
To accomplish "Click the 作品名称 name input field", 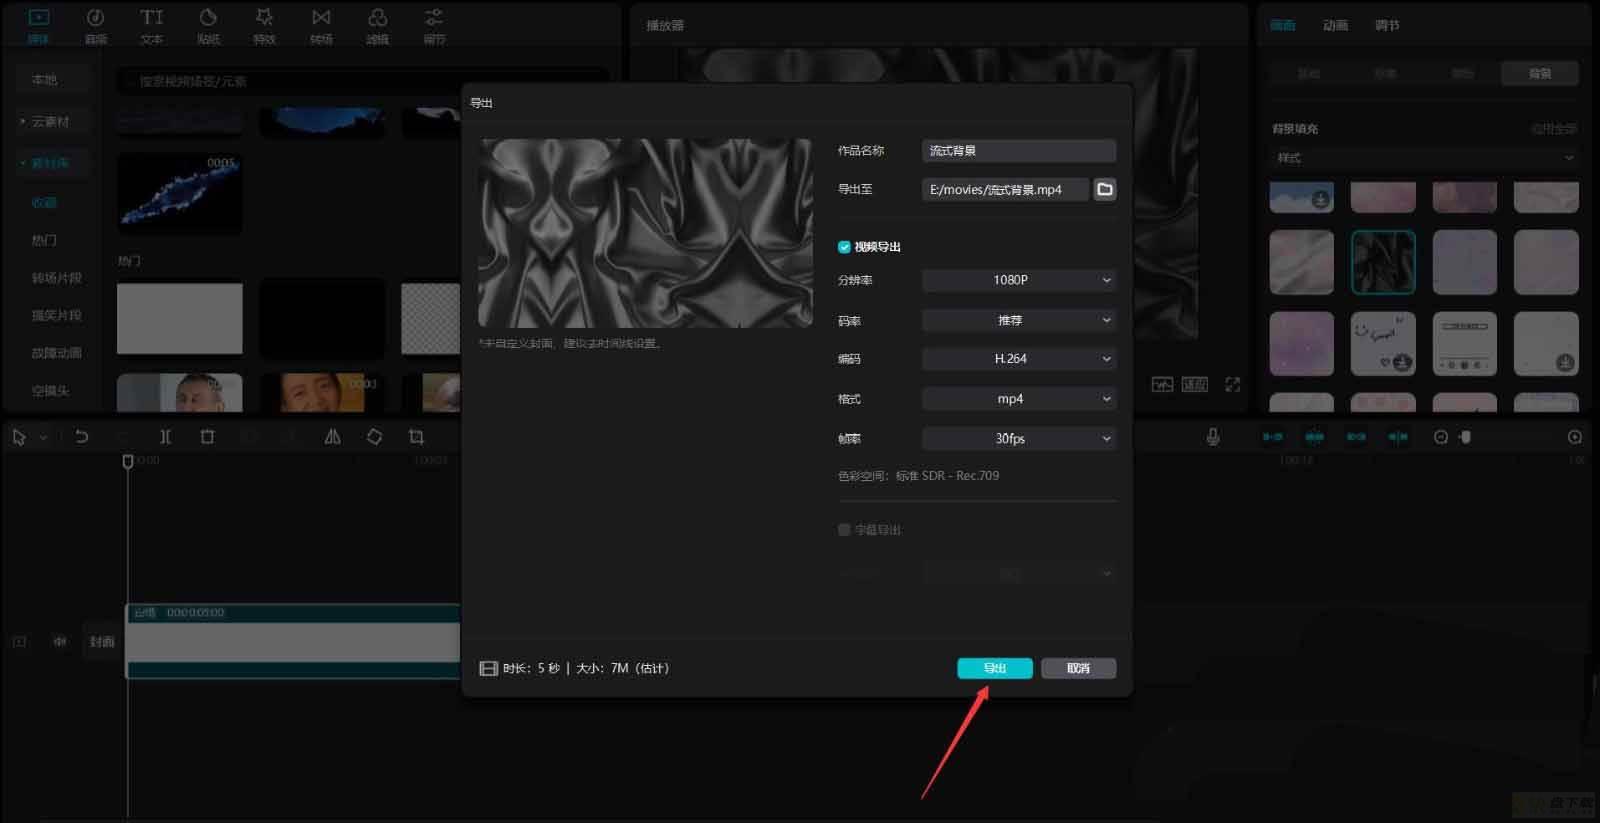I will point(1019,151).
